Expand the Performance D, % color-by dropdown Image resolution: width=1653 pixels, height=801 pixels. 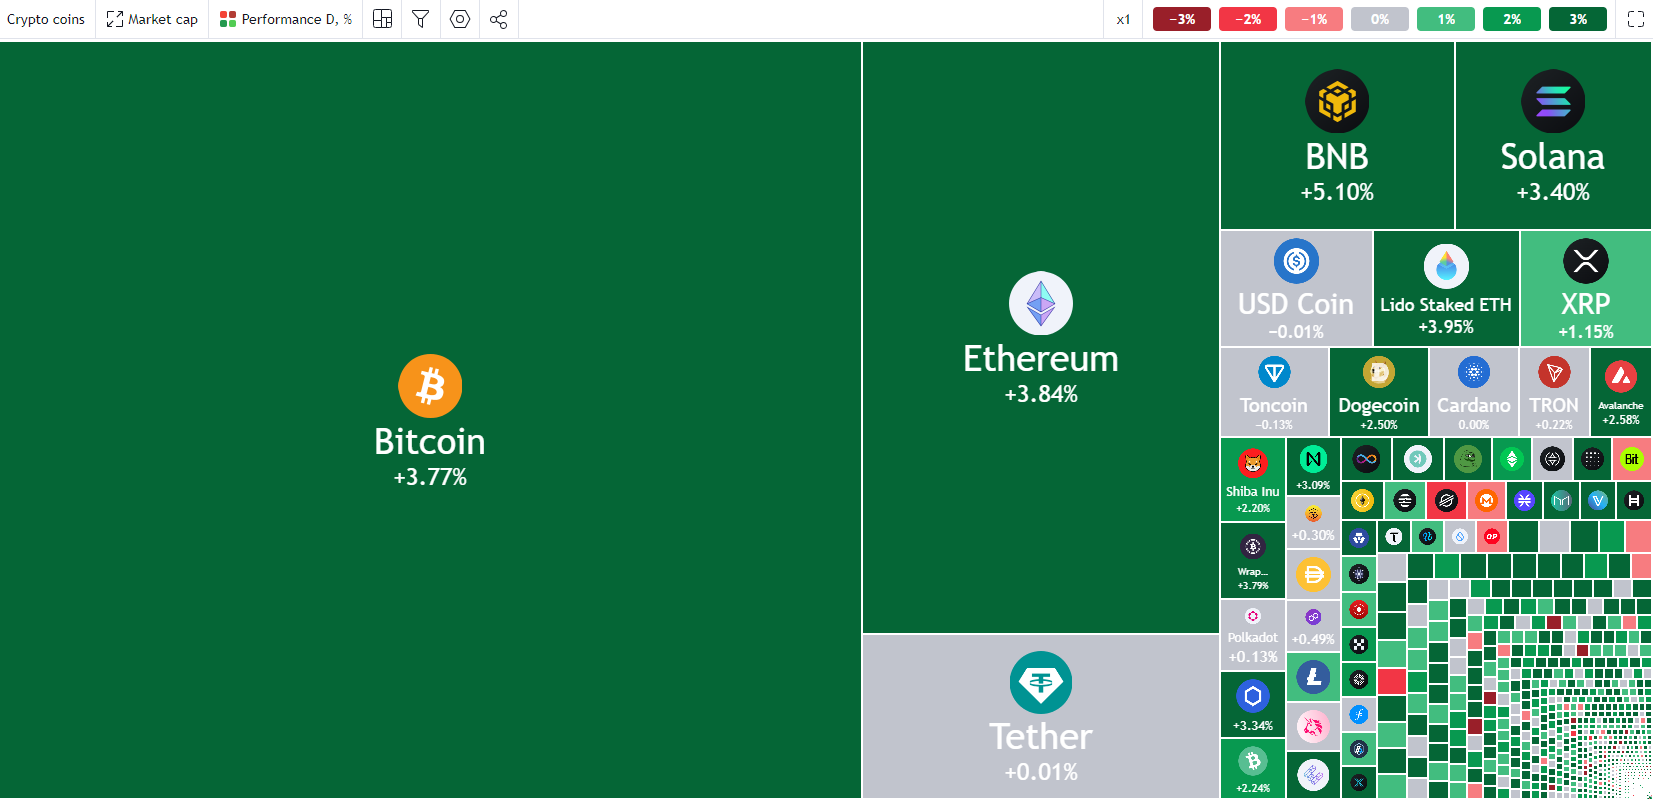click(286, 19)
